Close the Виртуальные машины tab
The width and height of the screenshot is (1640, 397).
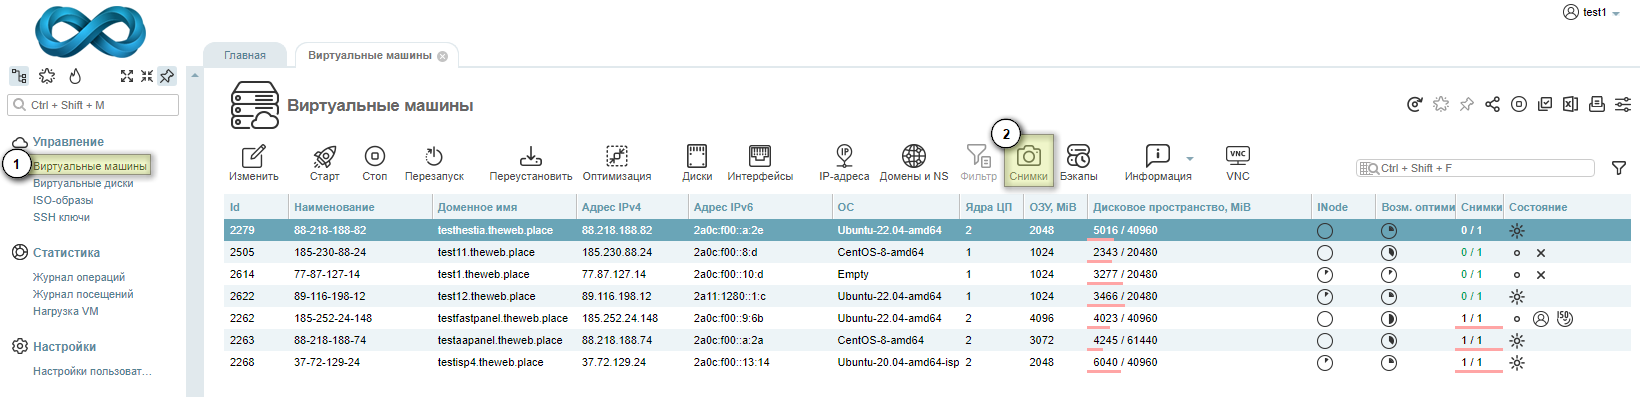443,56
